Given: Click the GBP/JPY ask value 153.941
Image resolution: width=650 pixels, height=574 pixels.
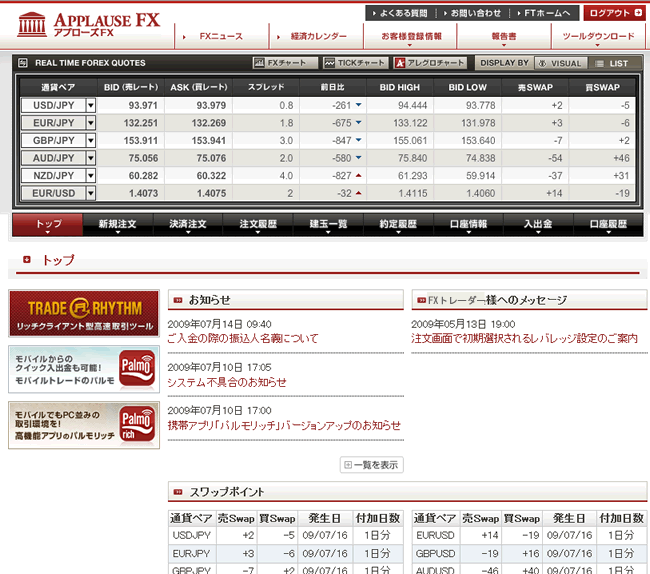Looking at the screenshot, I should coord(209,141).
